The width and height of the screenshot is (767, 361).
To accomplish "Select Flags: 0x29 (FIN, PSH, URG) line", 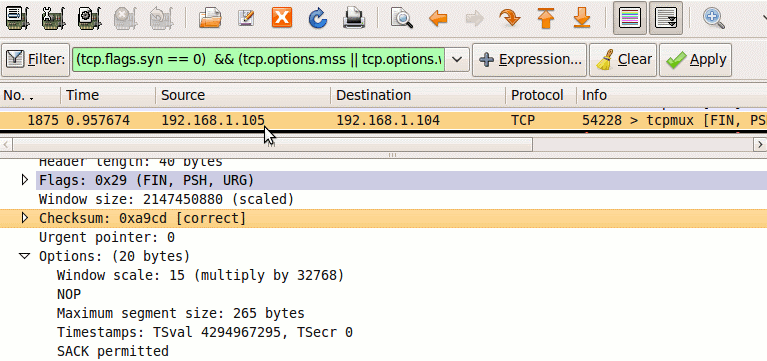I will point(402,180).
